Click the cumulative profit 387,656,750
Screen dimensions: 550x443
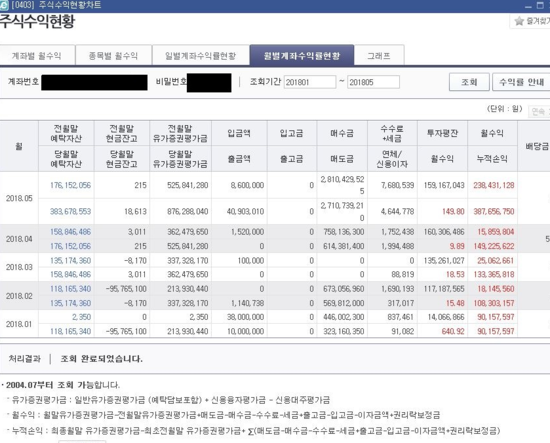tap(494, 212)
